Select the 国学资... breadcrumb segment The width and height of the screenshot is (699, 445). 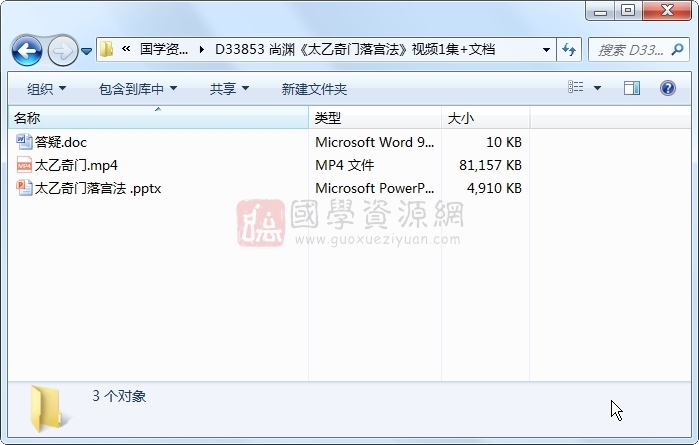(164, 49)
